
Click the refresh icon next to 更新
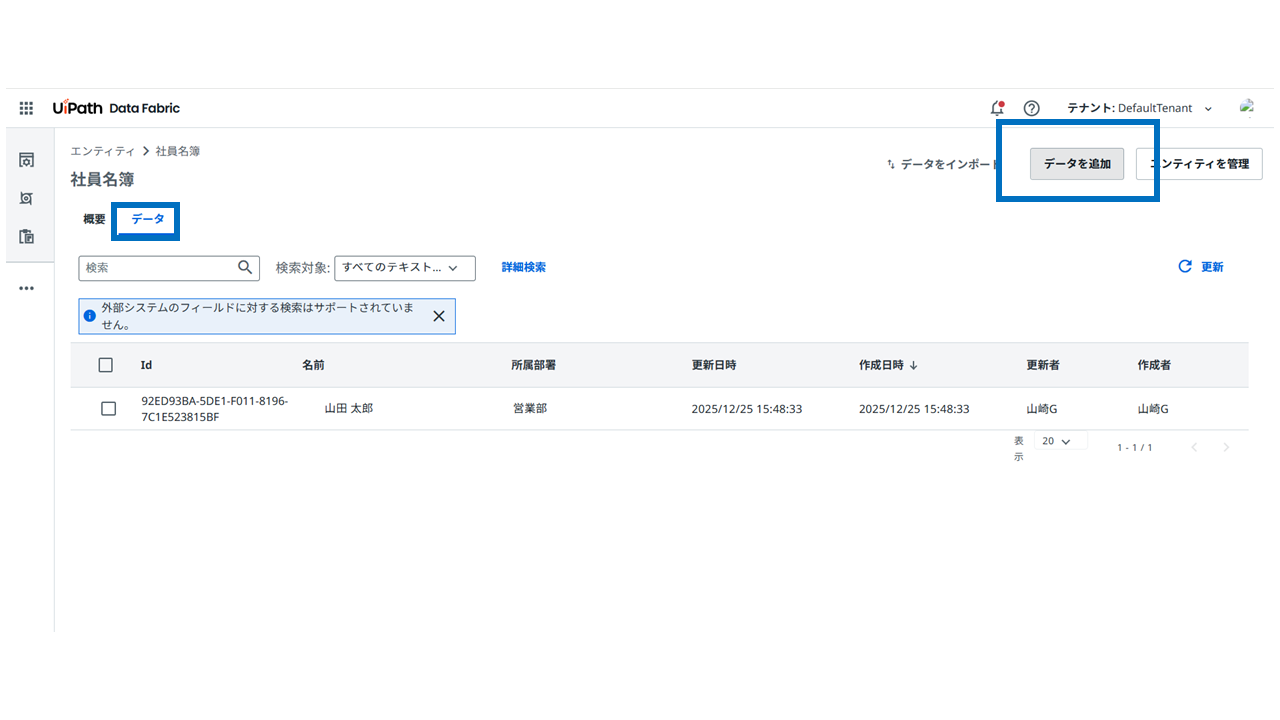coord(1184,266)
